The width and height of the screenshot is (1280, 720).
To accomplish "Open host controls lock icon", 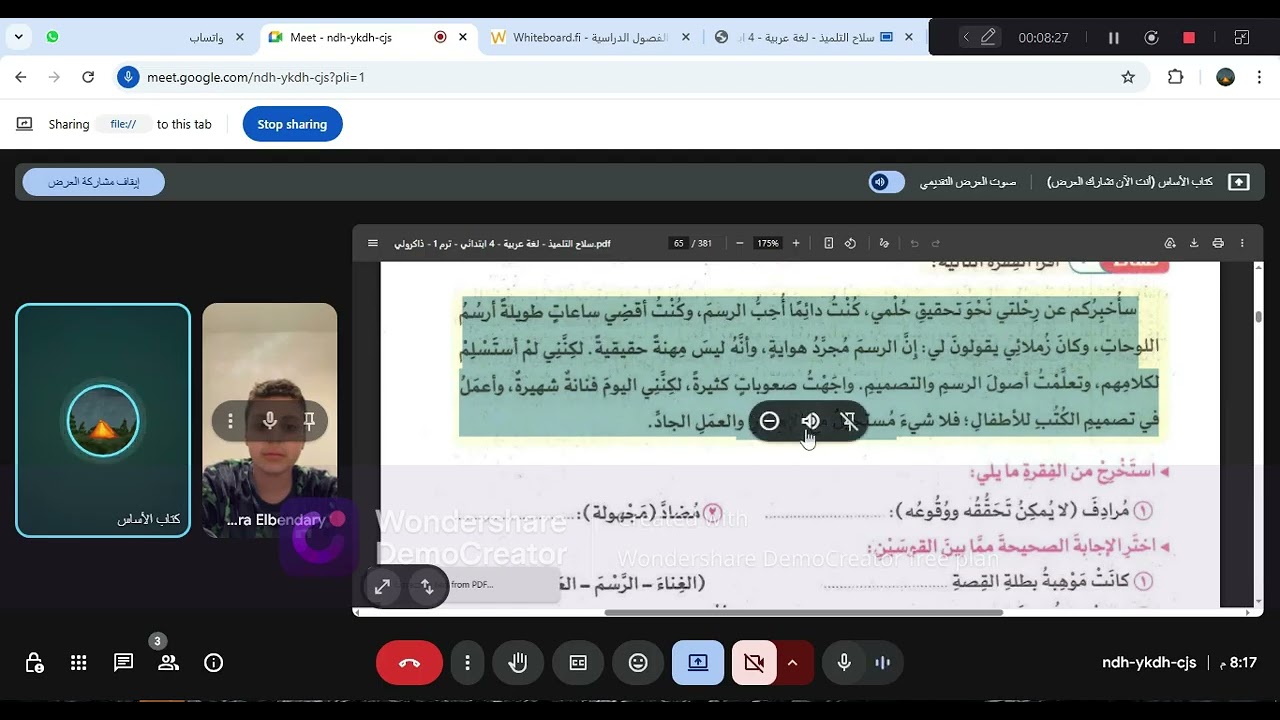I will coord(34,663).
